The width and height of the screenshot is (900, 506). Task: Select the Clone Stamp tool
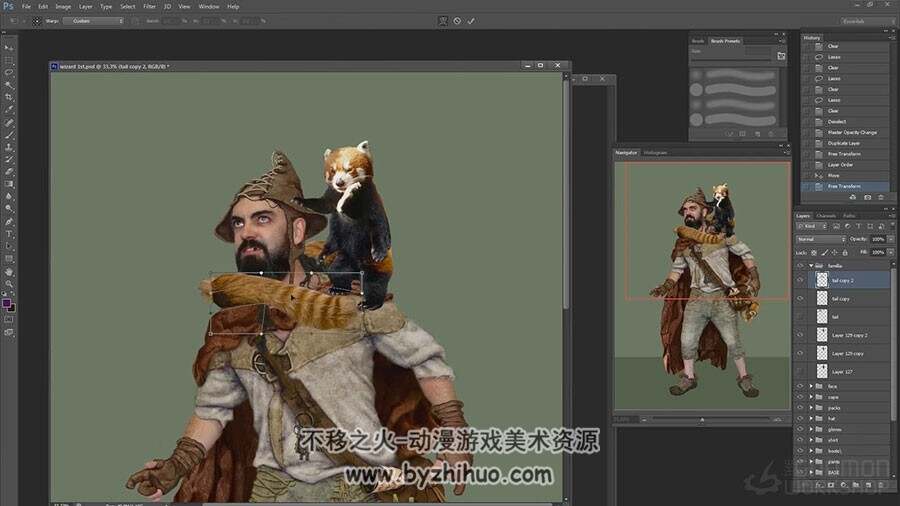click(x=9, y=147)
